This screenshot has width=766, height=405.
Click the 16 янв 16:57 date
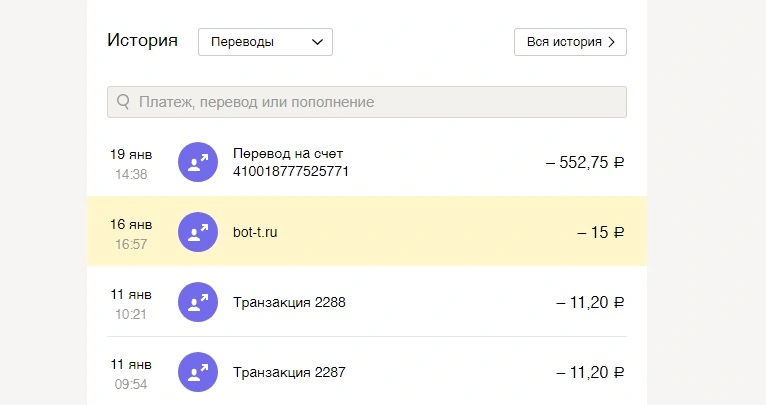[131, 234]
